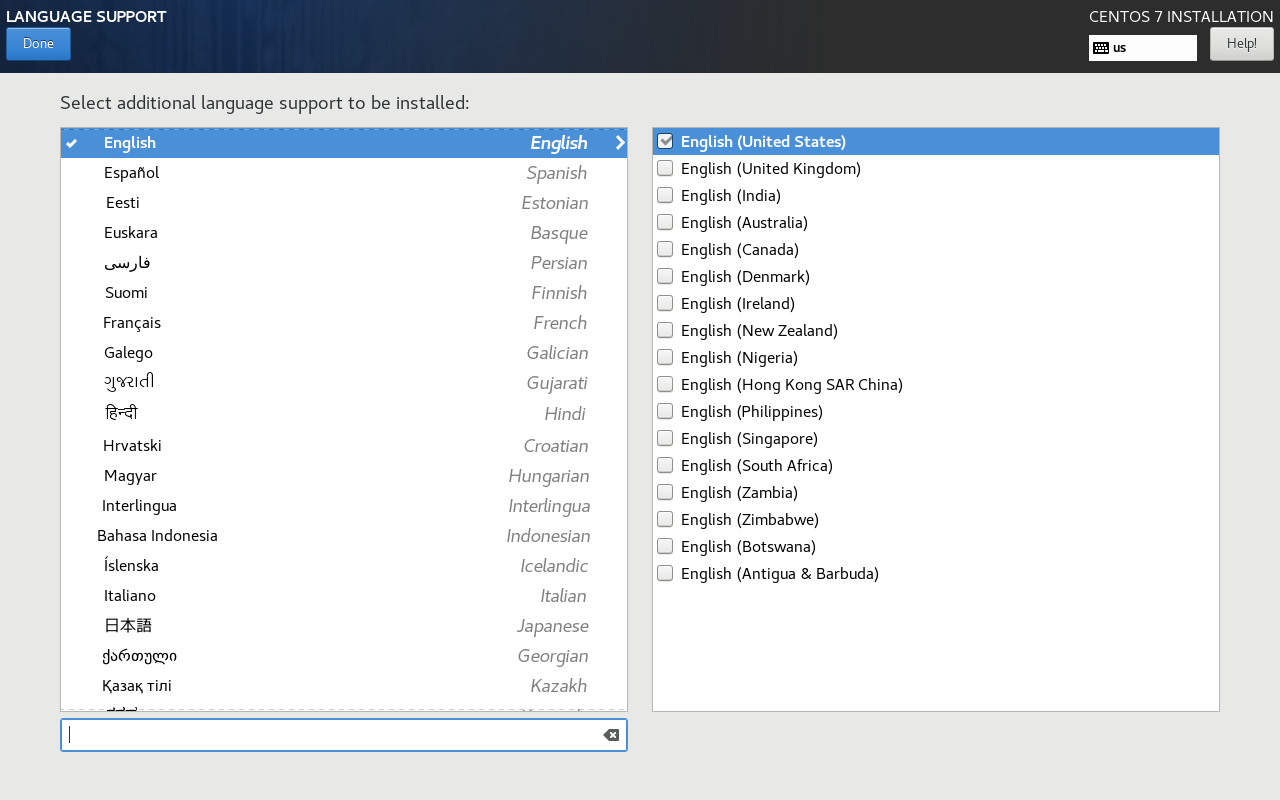Select Eesti (Estonian) language

coord(344,203)
